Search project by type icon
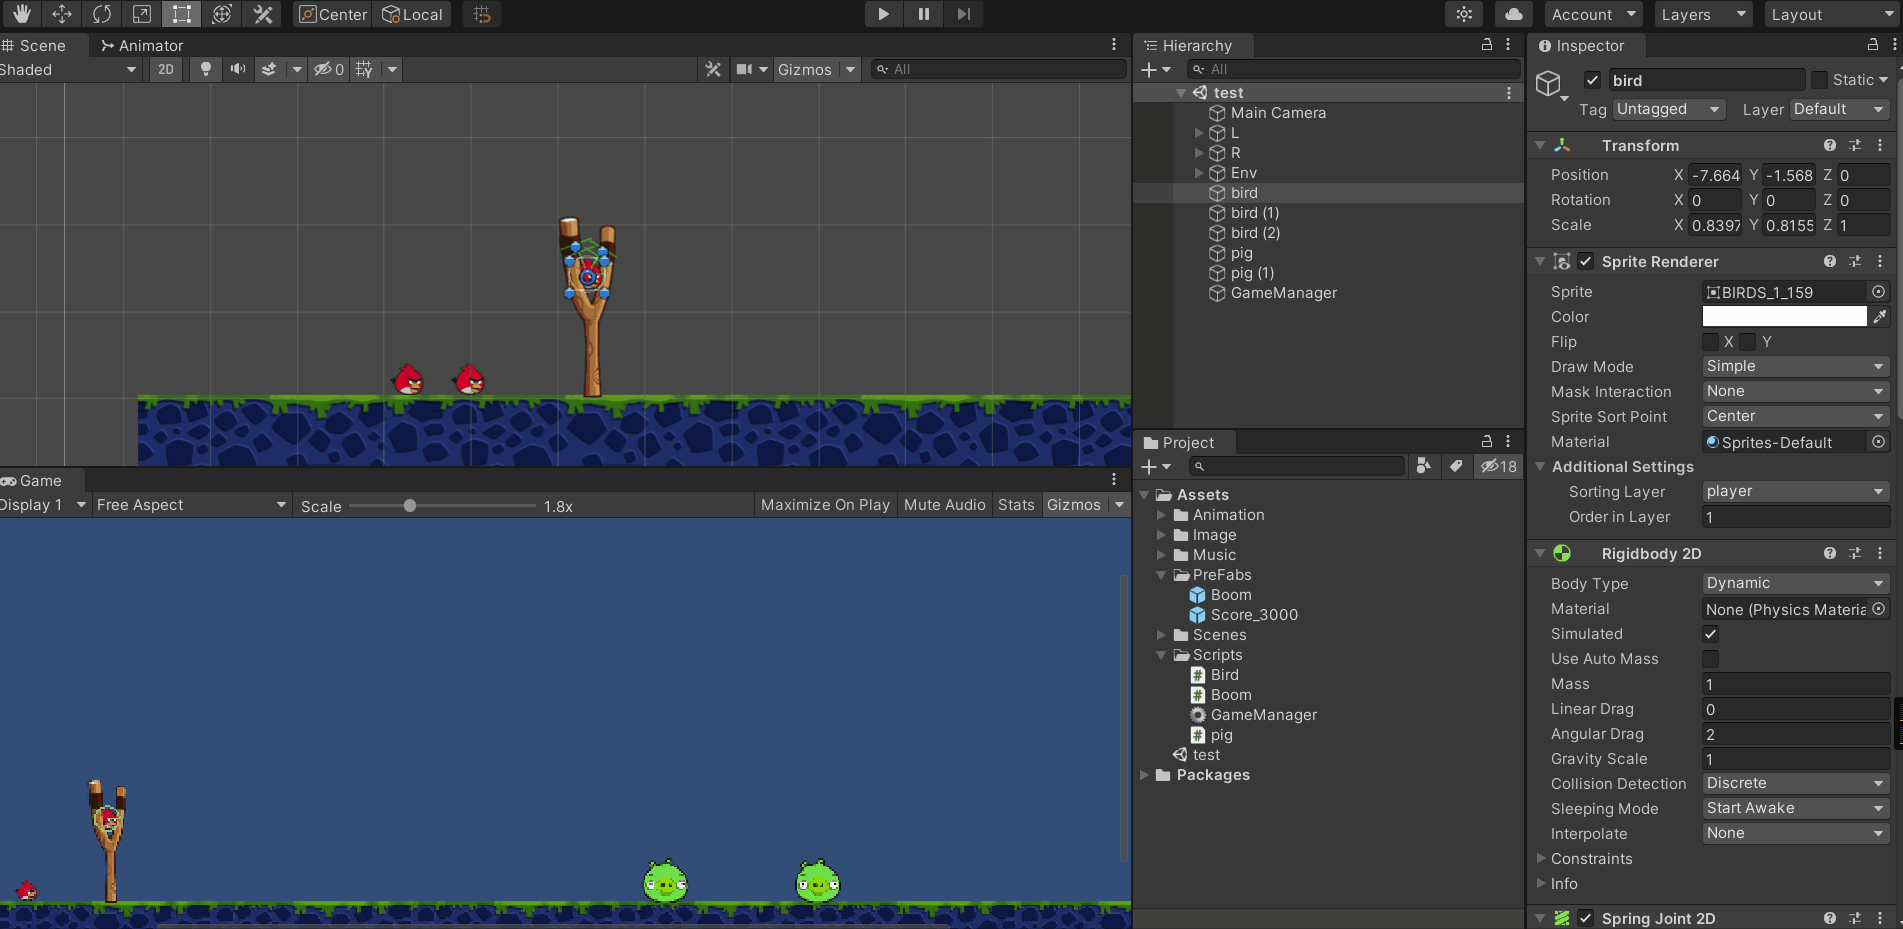Screen dimensions: 1903x929 click(x=1424, y=466)
